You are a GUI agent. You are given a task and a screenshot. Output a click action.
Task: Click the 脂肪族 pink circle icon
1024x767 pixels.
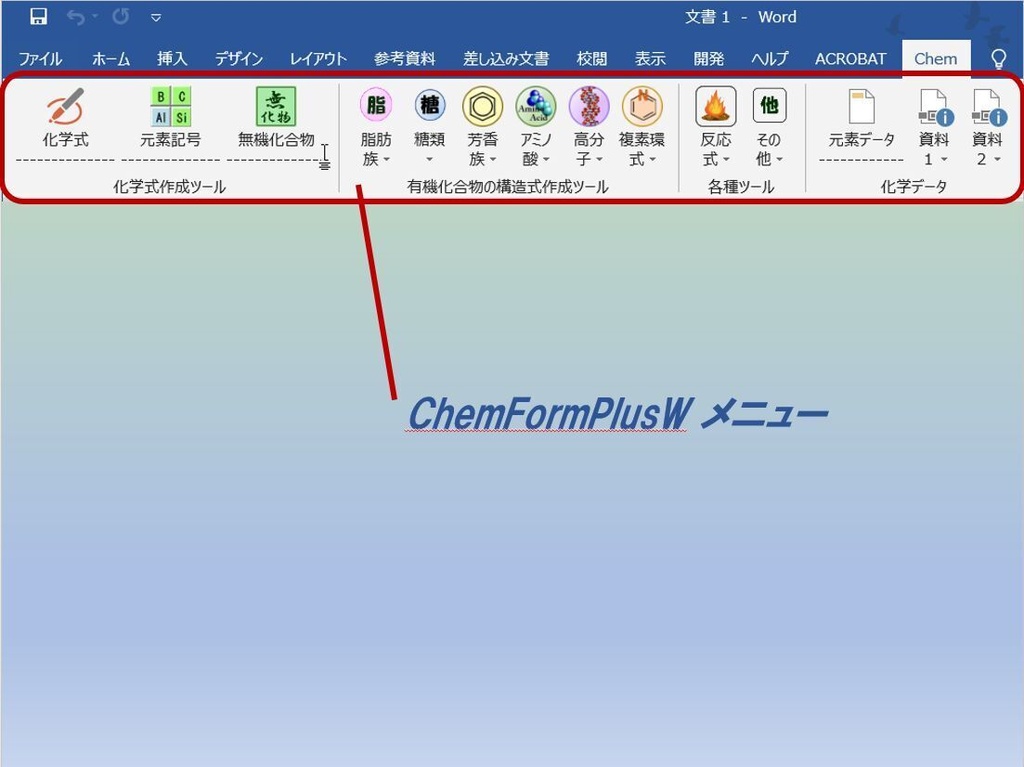click(376, 106)
